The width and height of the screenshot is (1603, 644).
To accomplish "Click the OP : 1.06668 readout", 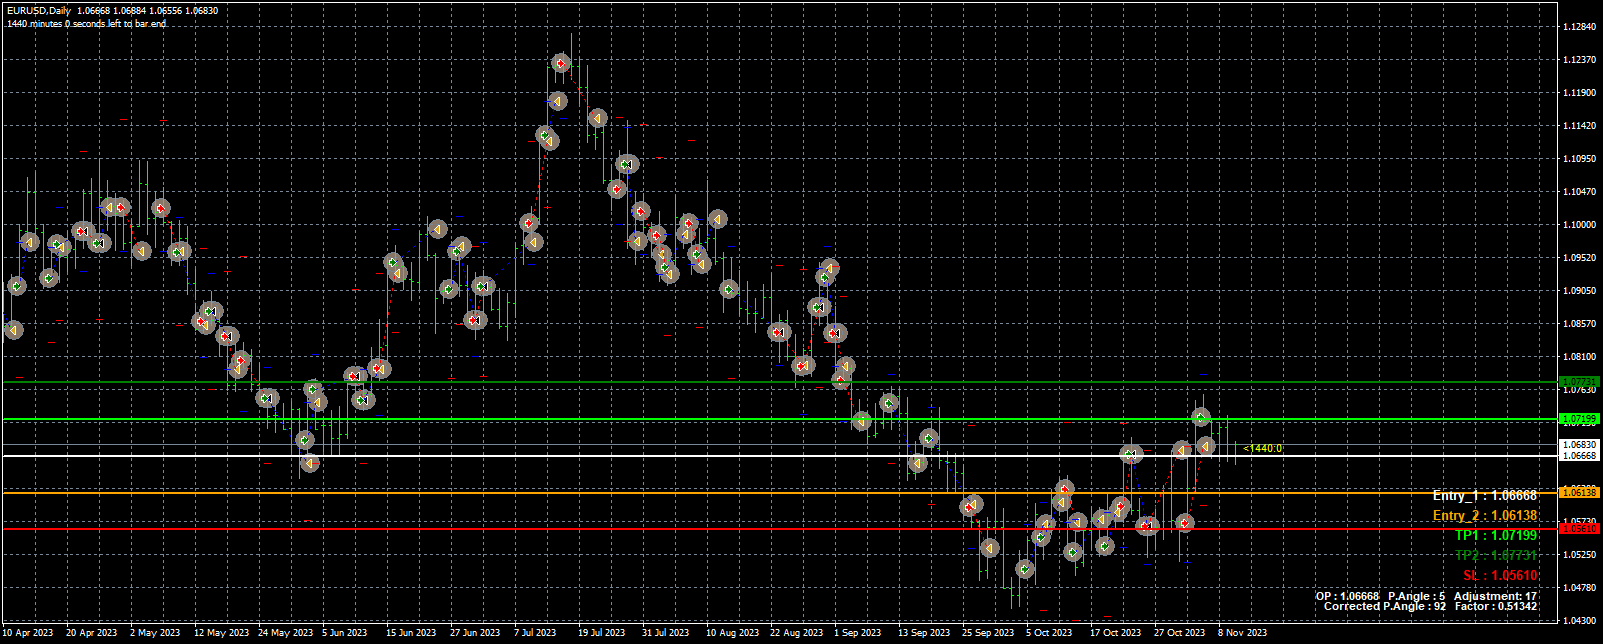I will coord(1347,596).
